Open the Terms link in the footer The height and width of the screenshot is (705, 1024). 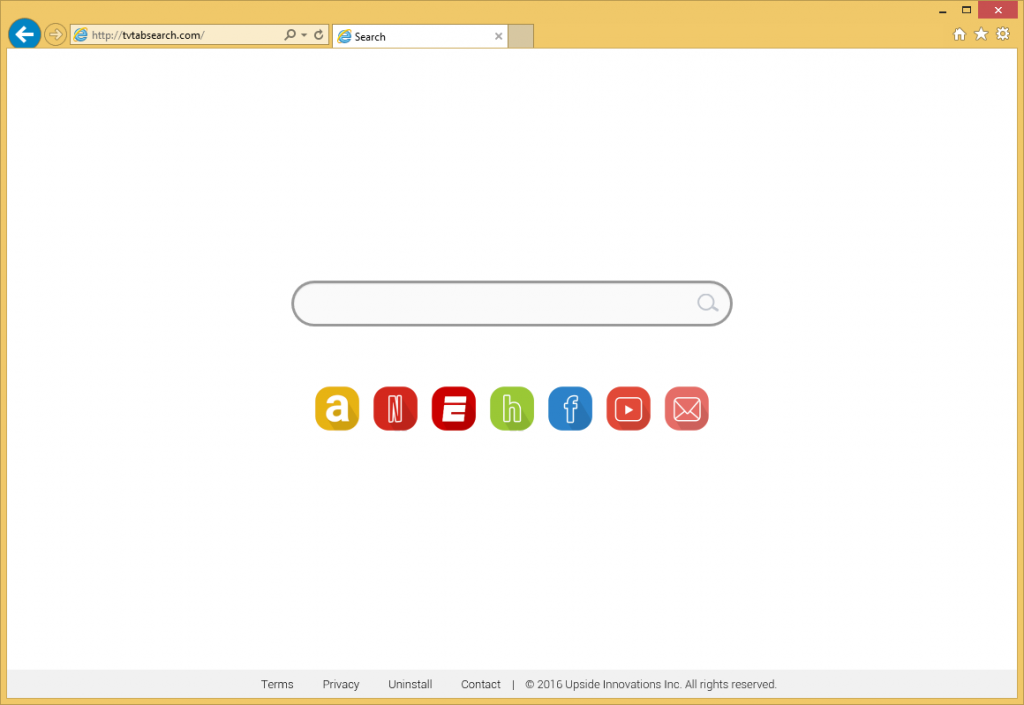click(x=277, y=684)
